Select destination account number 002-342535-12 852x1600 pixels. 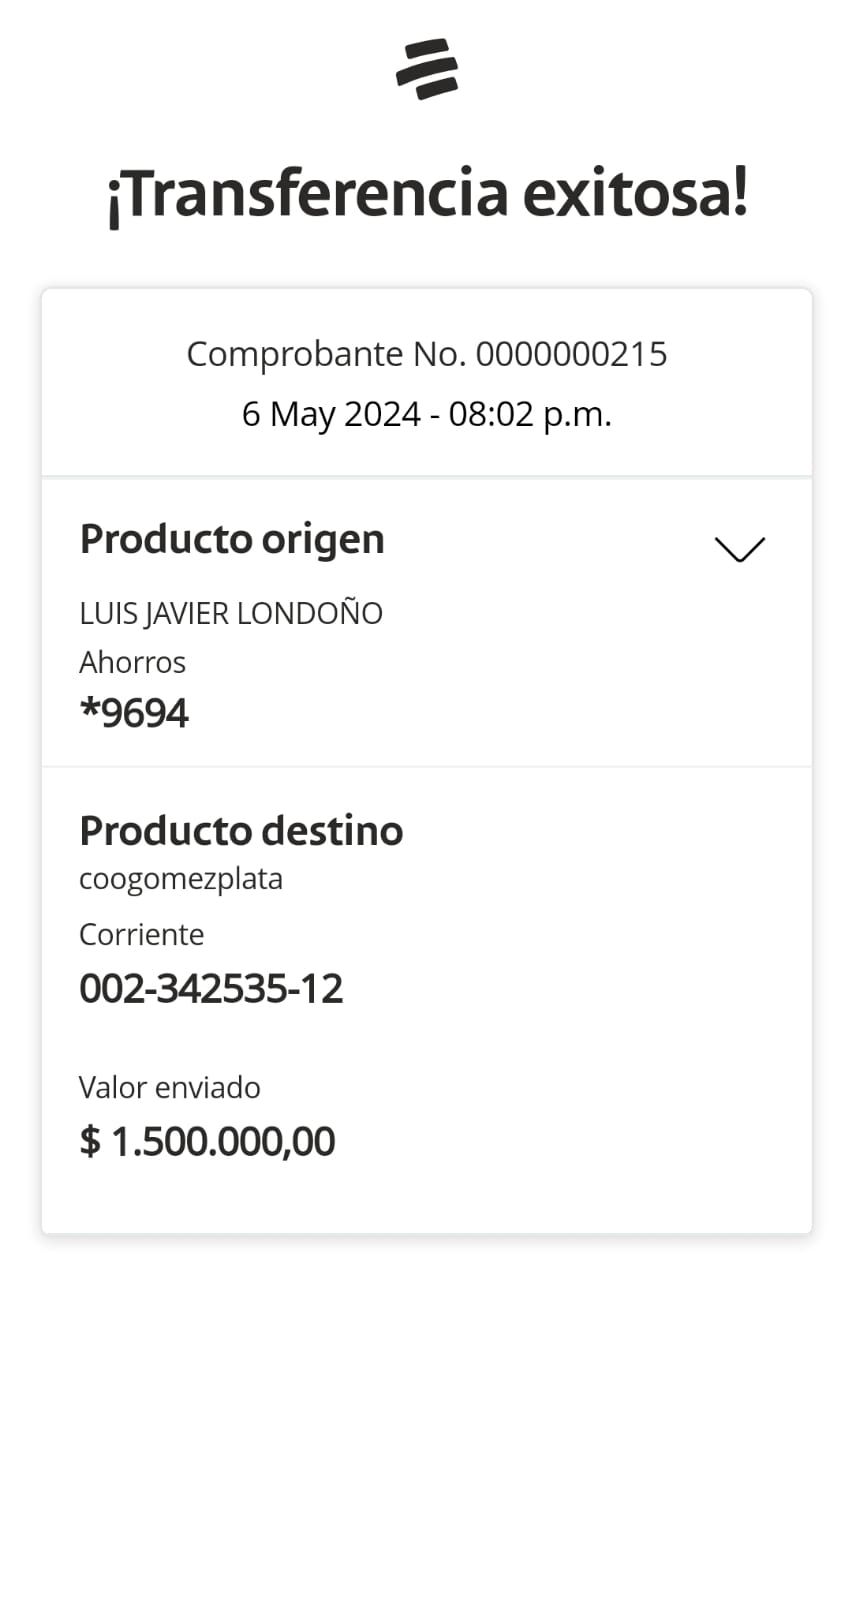tap(211, 988)
